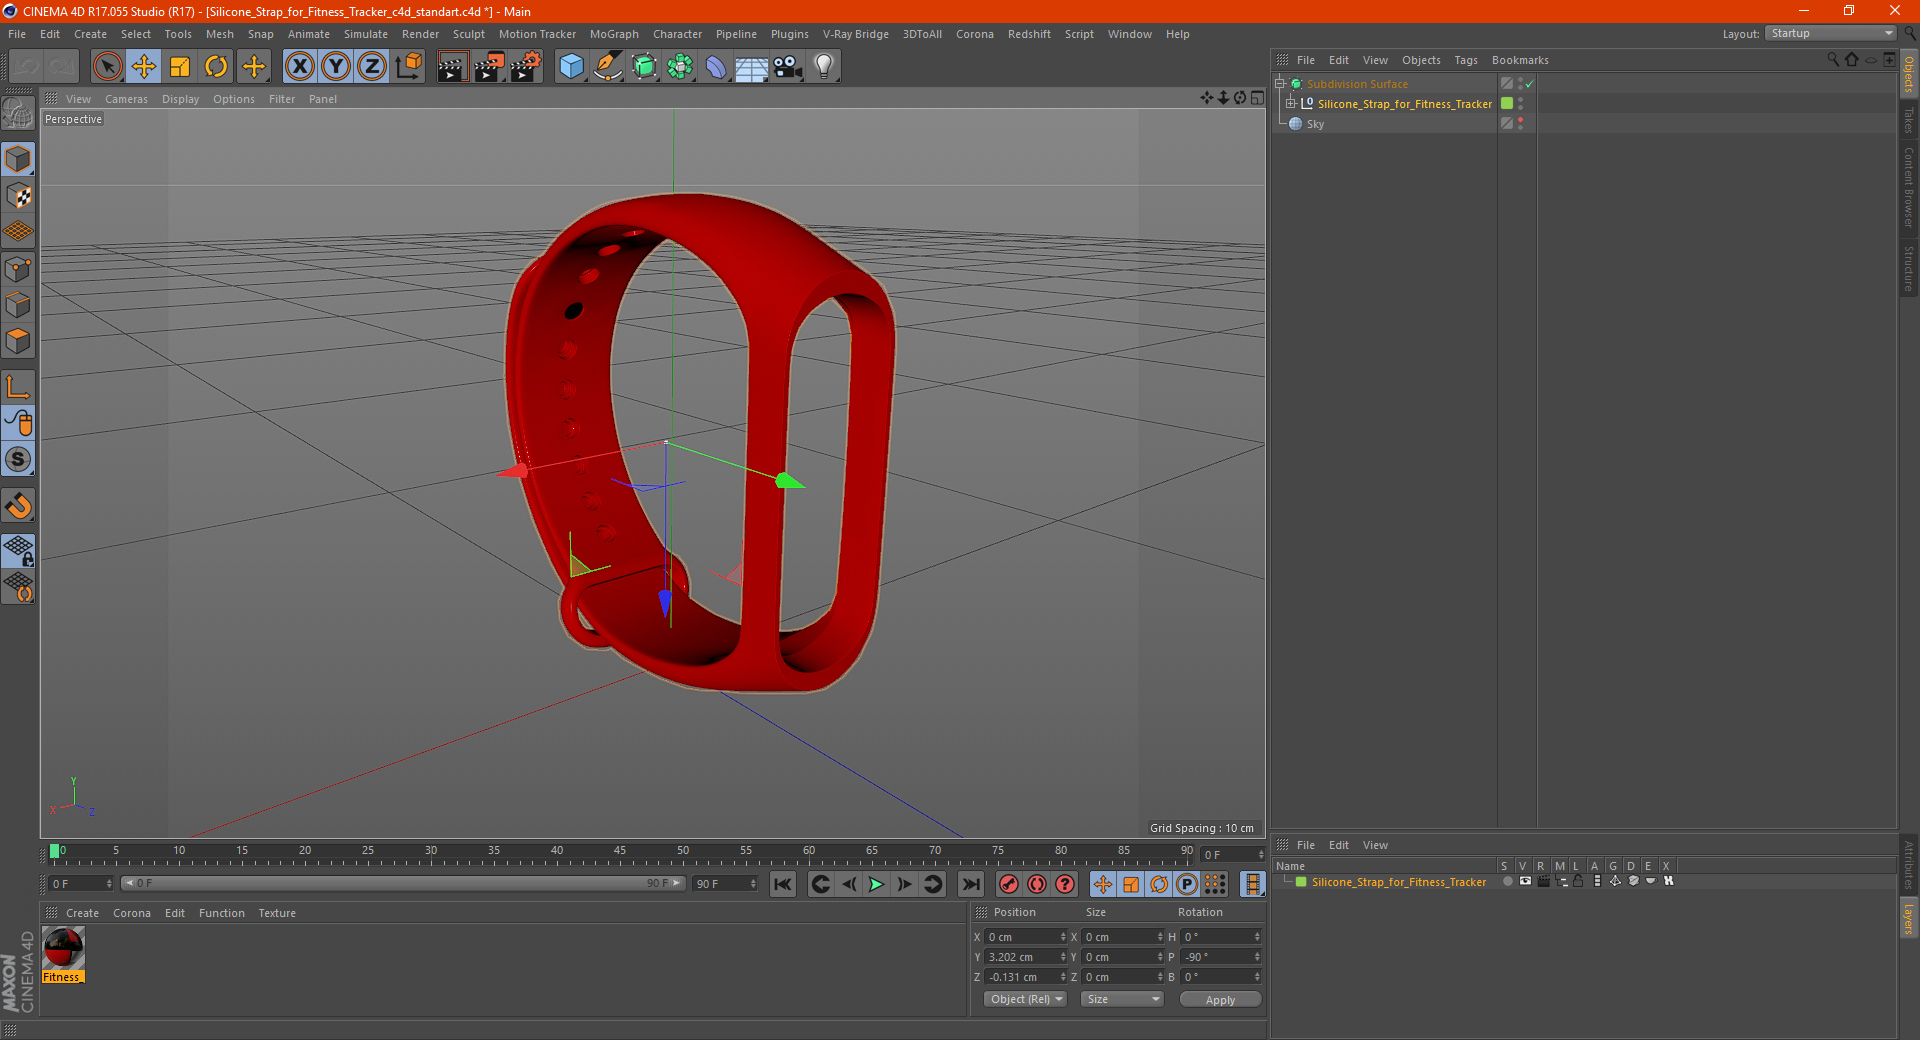
Task: Toggle Autokeying red circle button
Action: (1037, 884)
